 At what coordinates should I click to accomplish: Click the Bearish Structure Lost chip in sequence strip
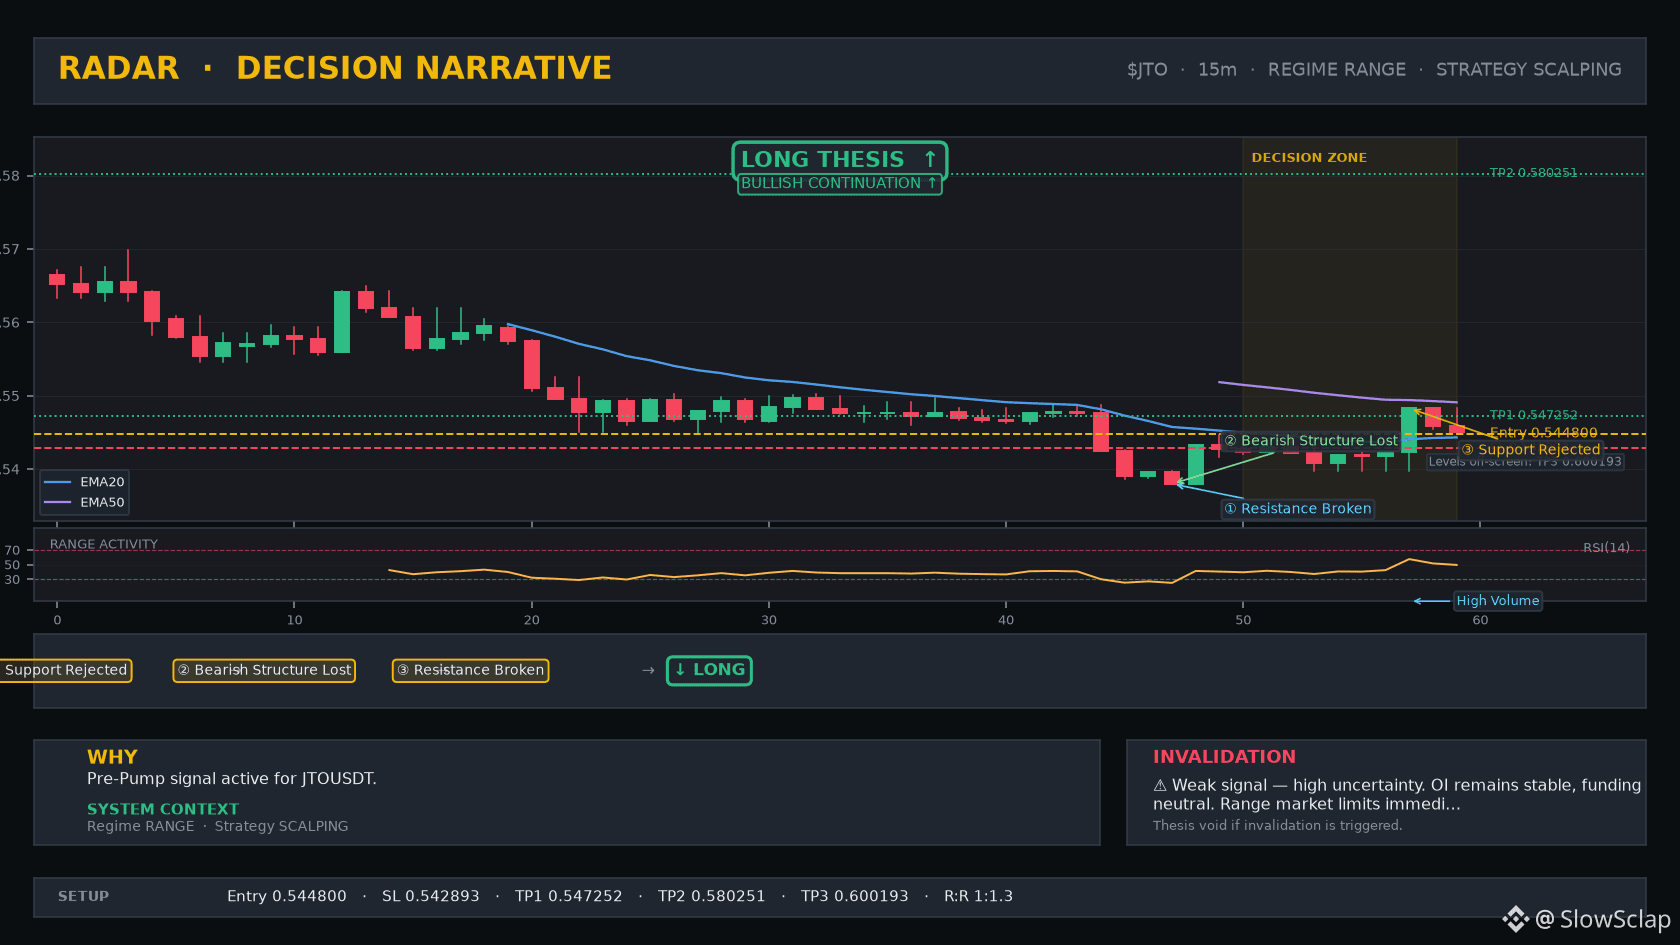[x=264, y=670]
